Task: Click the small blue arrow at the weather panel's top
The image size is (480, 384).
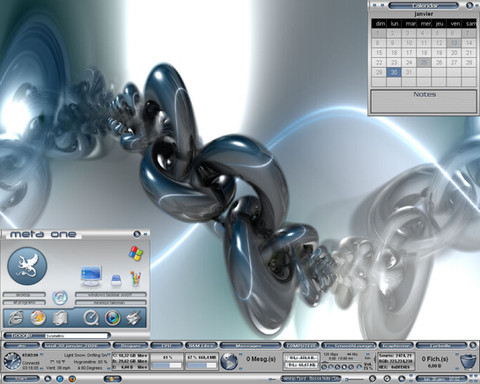Action: coord(109,354)
